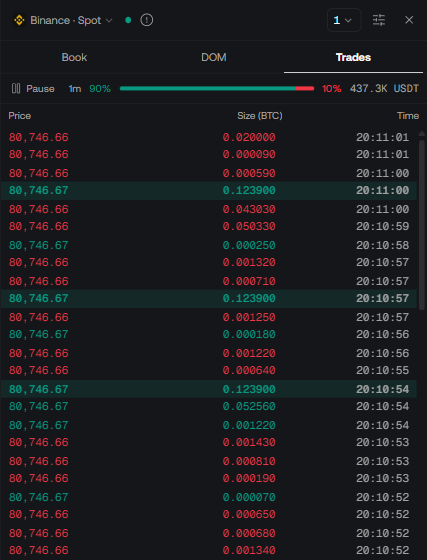Select the trade with size 0.000180
The height and width of the screenshot is (560, 427).
tap(209, 335)
